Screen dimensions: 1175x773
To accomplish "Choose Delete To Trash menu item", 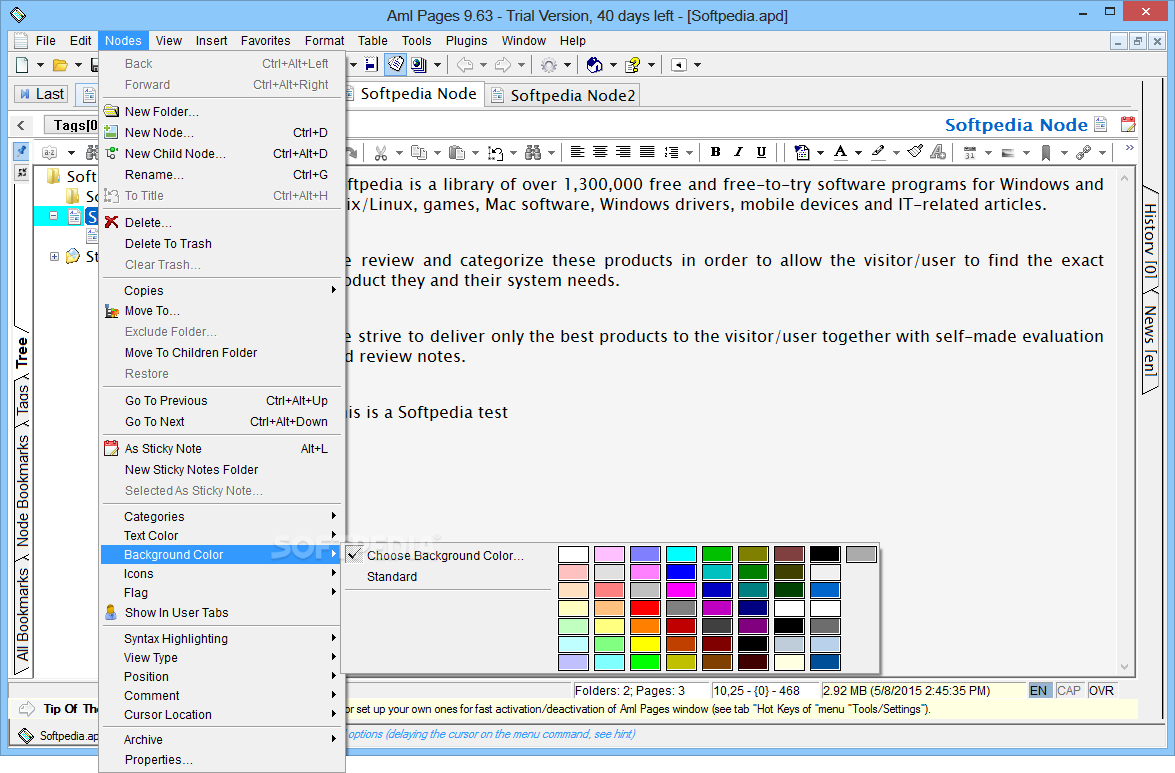I will point(221,243).
